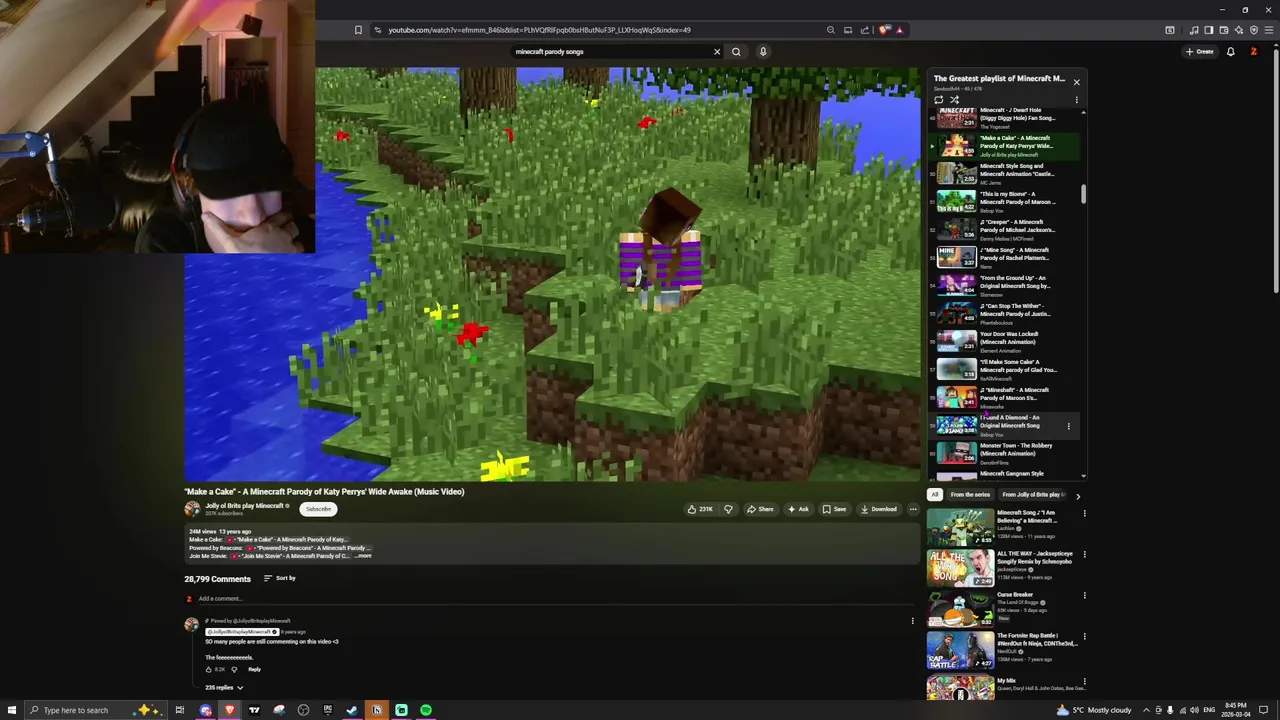The width and height of the screenshot is (1280, 720).
Task: Open playlist panel more options menu
Action: click(1076, 100)
